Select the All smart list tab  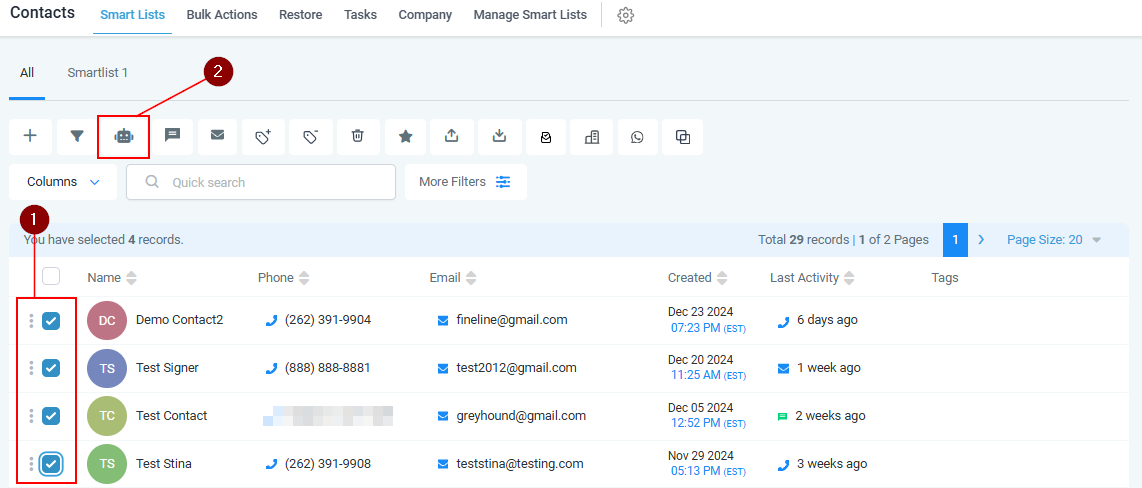(x=27, y=73)
